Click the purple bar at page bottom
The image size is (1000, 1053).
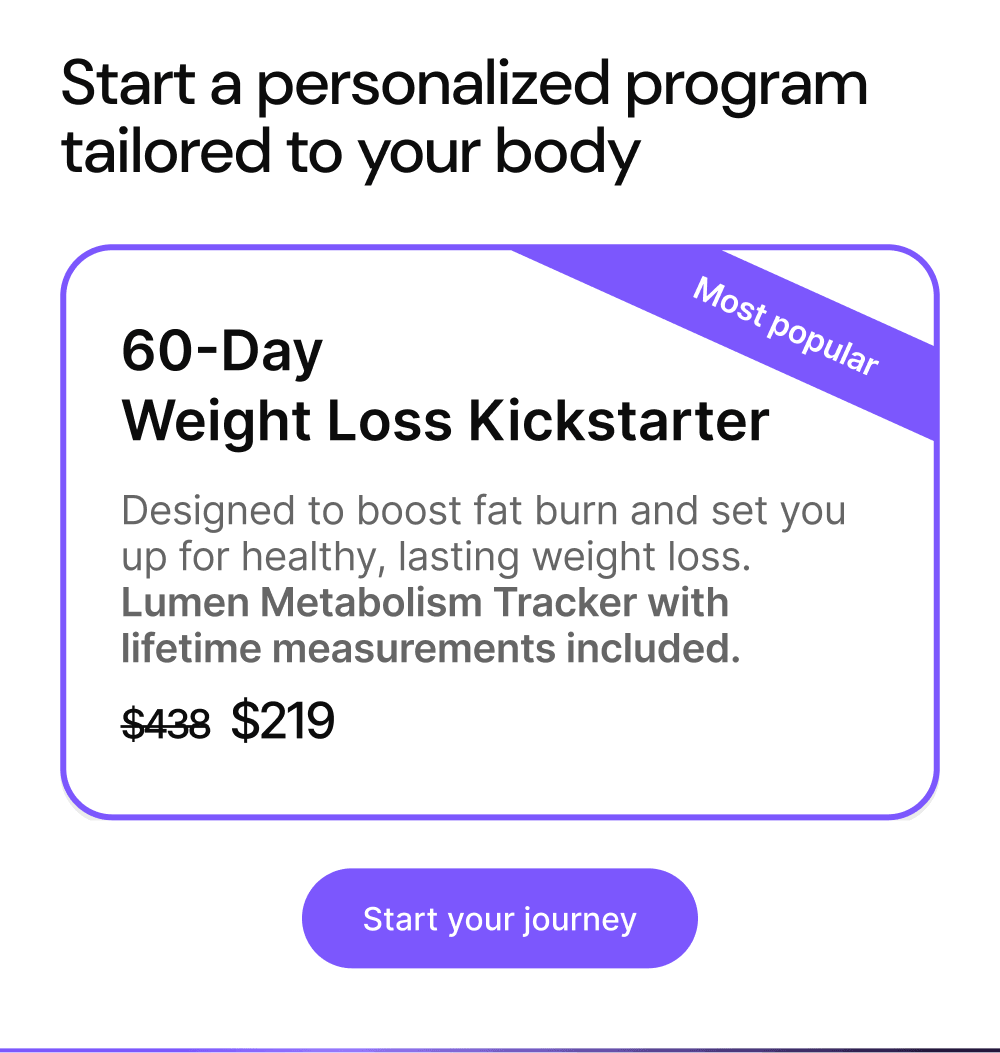pyautogui.click(x=500, y=1049)
